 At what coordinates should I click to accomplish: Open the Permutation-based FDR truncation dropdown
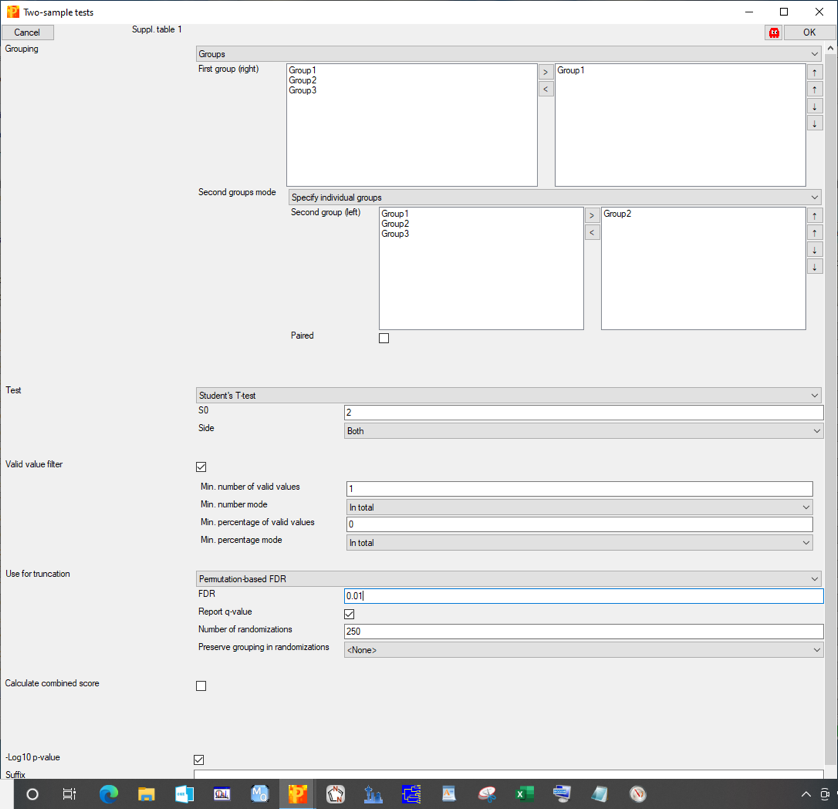tap(508, 579)
